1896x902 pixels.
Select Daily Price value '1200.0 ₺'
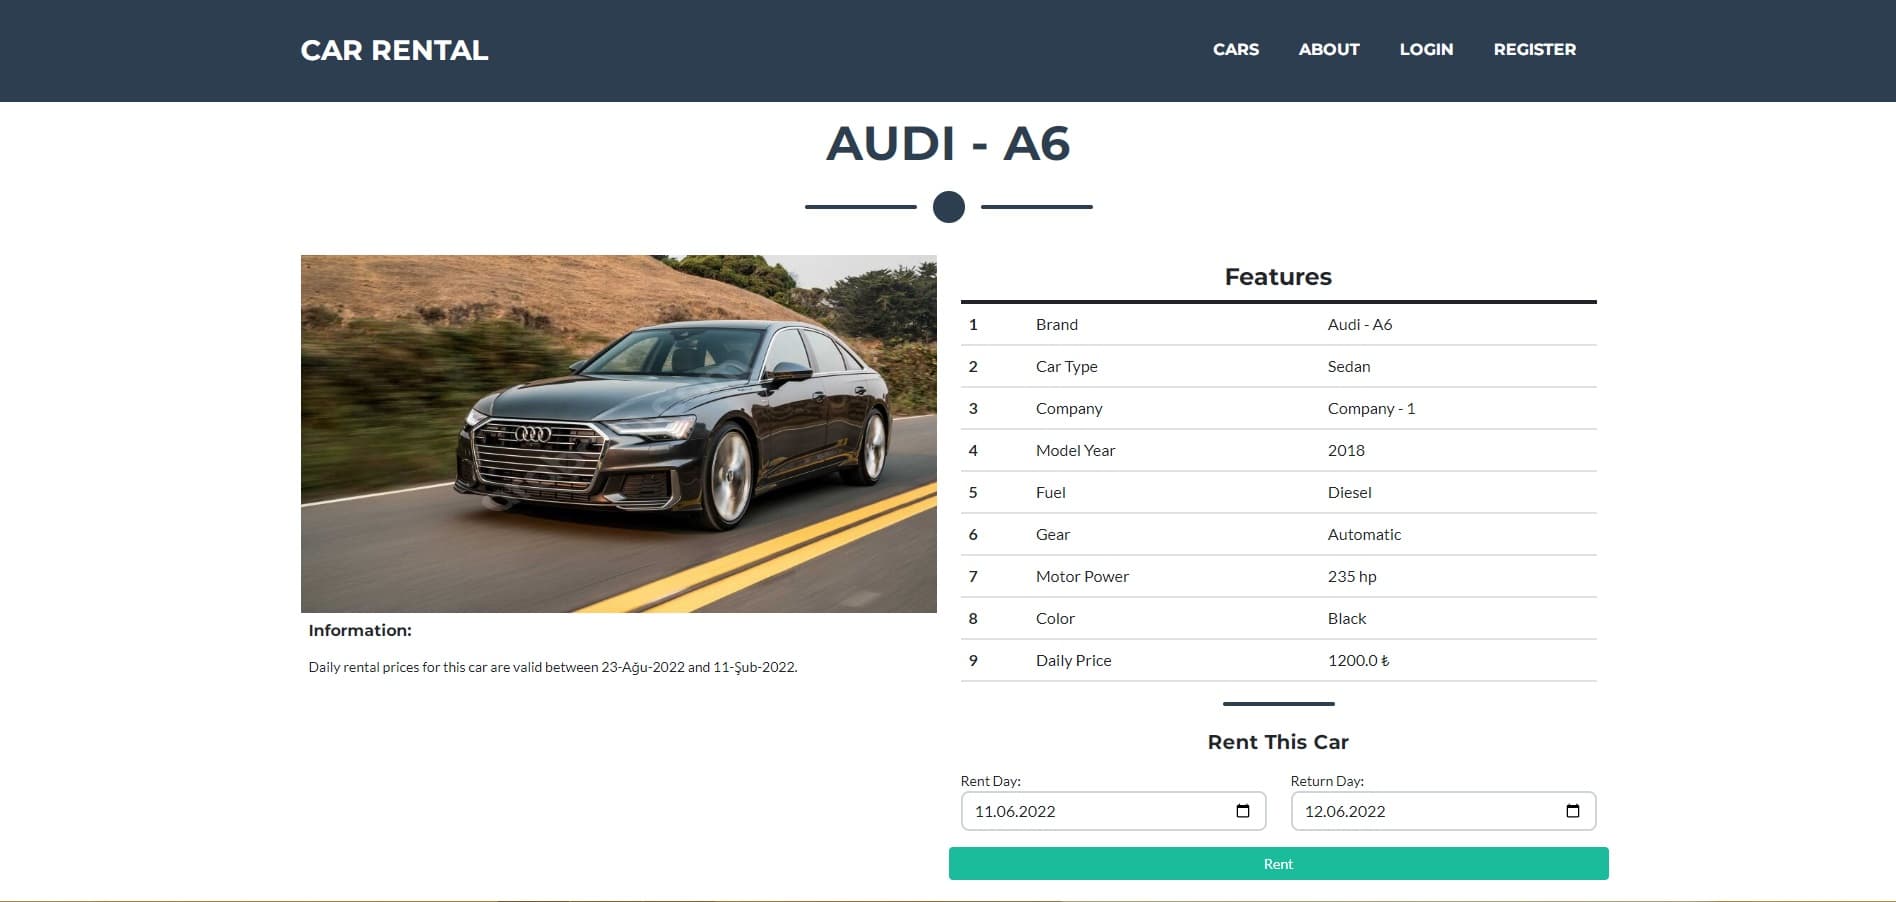tap(1358, 660)
